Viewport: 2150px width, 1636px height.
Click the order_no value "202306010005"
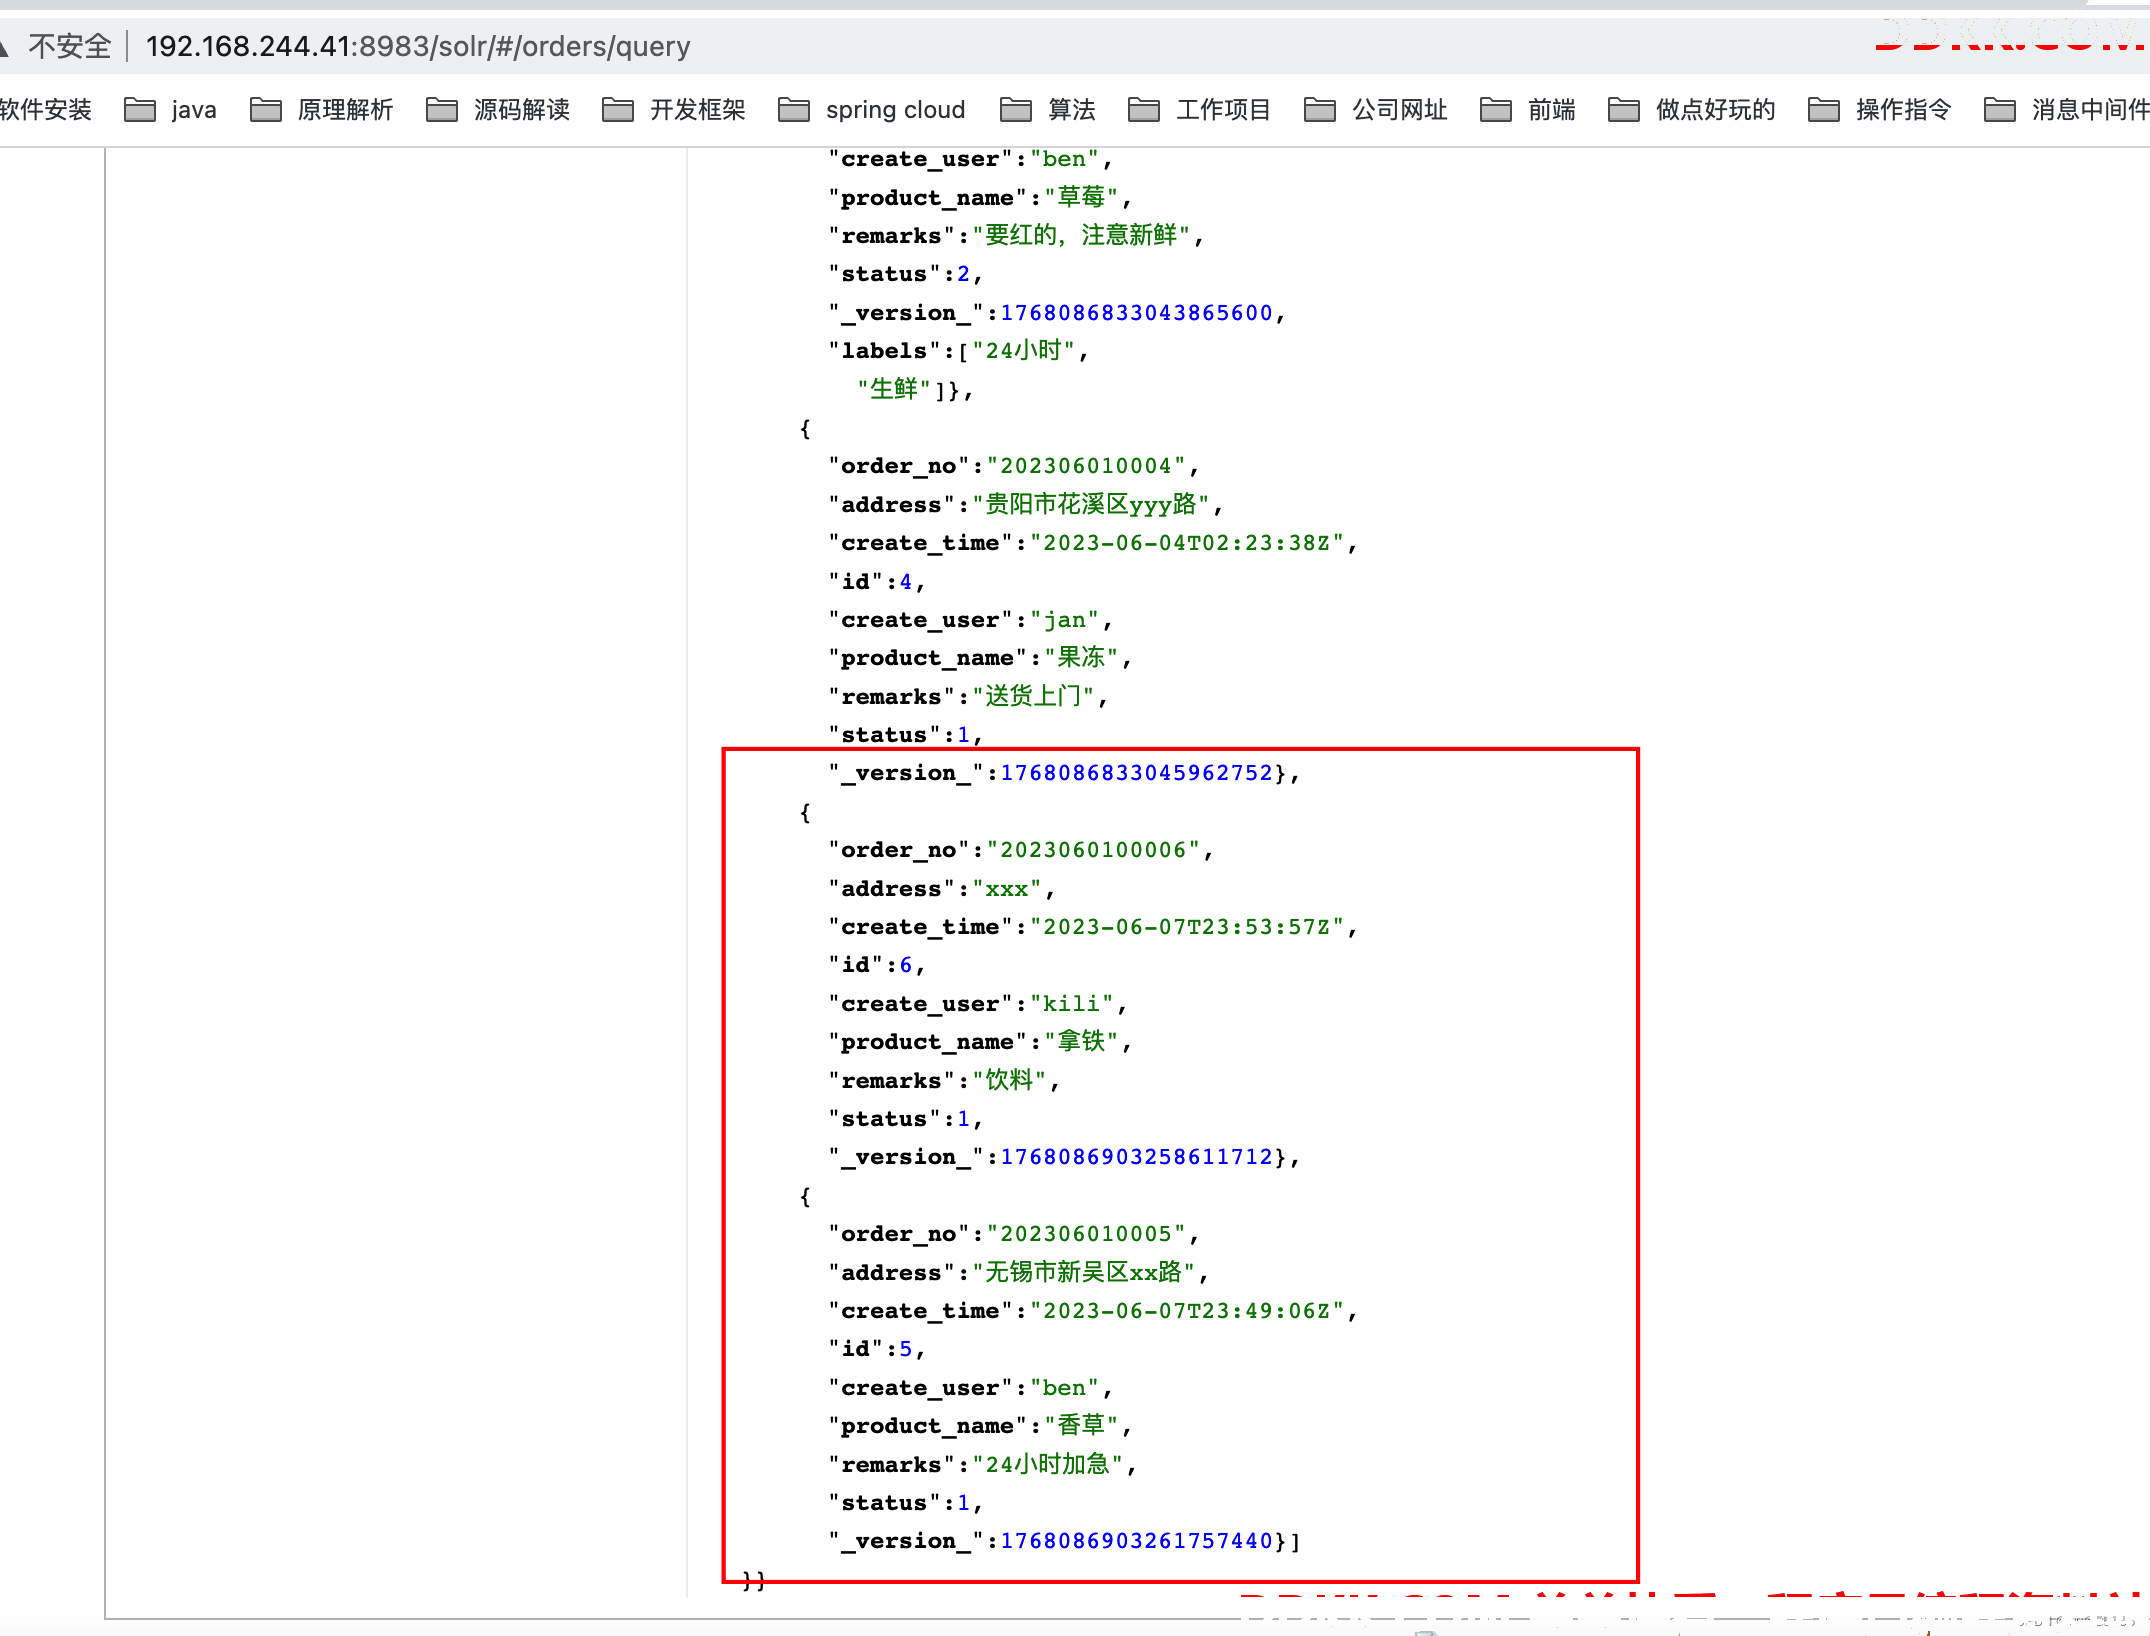[x=1085, y=1234]
